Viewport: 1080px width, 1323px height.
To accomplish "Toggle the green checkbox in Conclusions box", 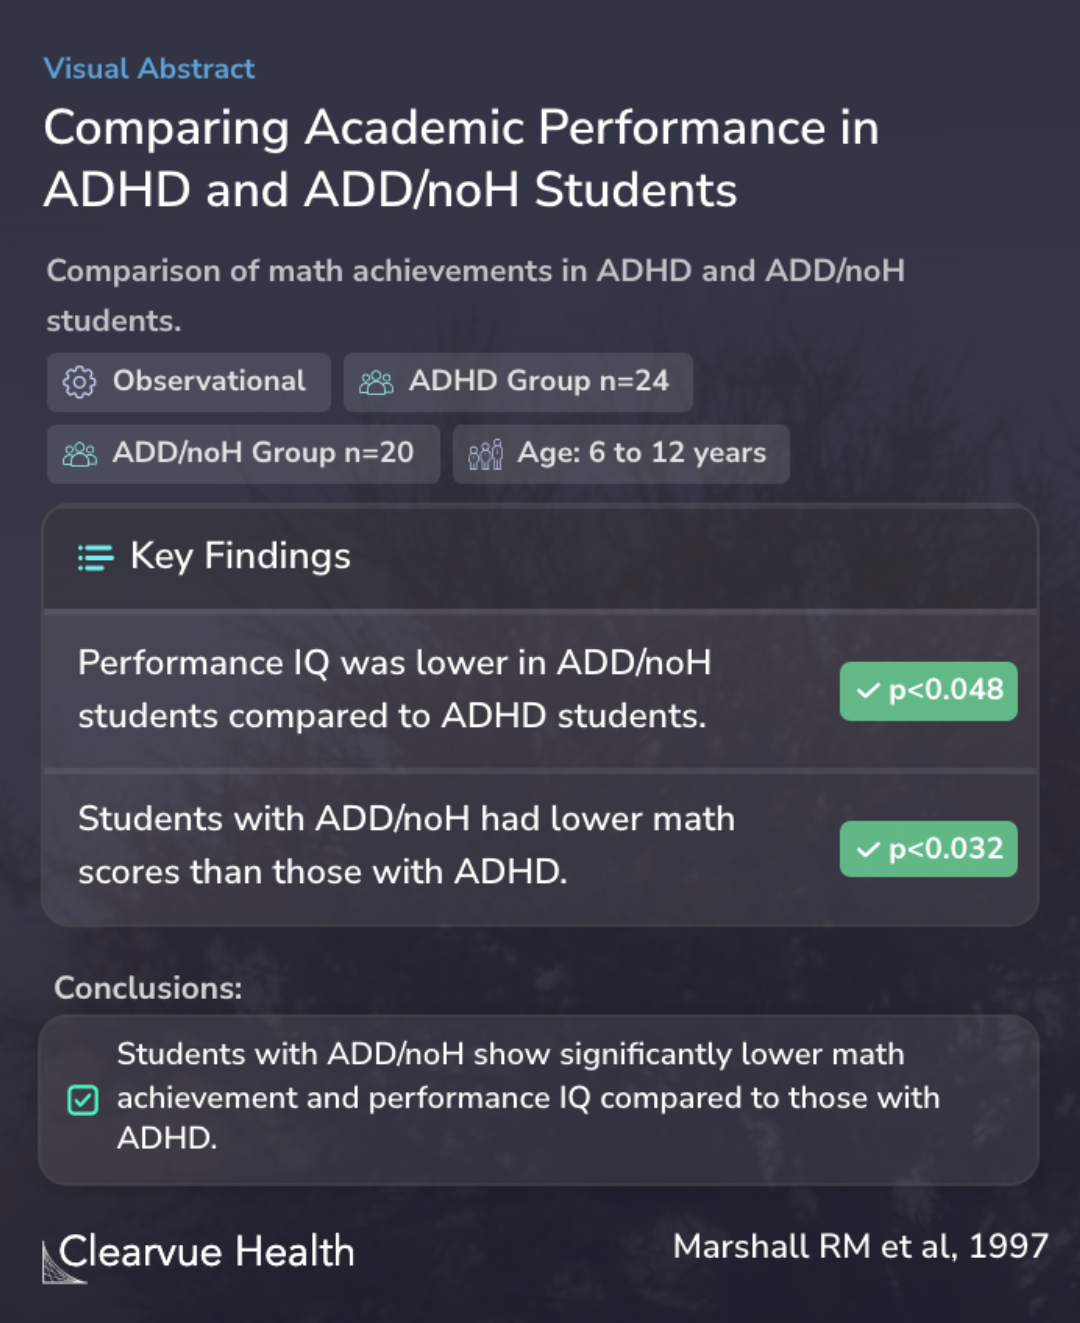I will tap(83, 1100).
